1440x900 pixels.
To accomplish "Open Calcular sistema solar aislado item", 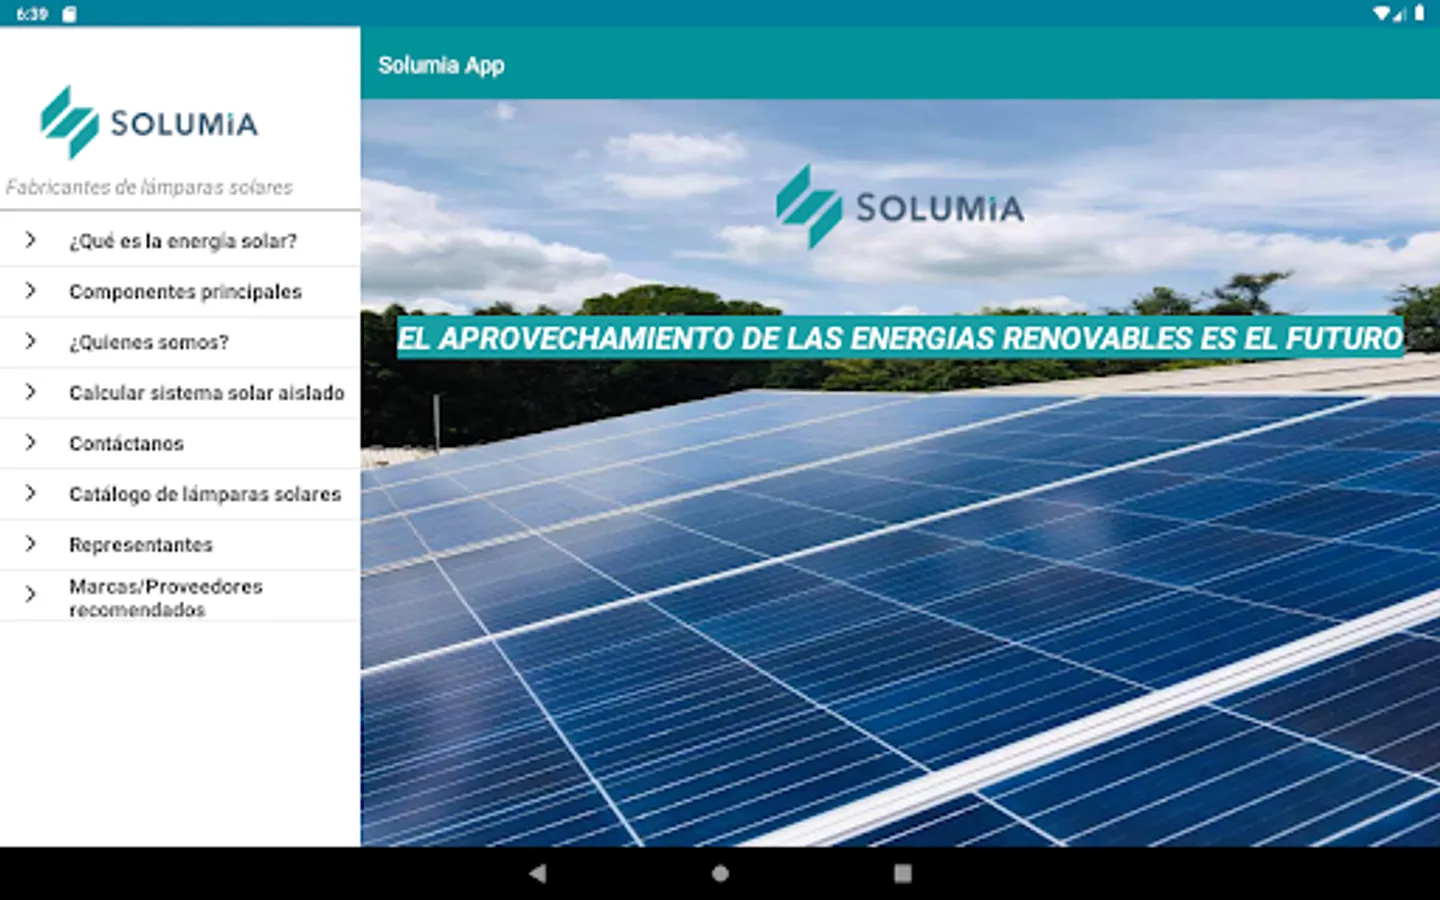I will pos(180,393).
